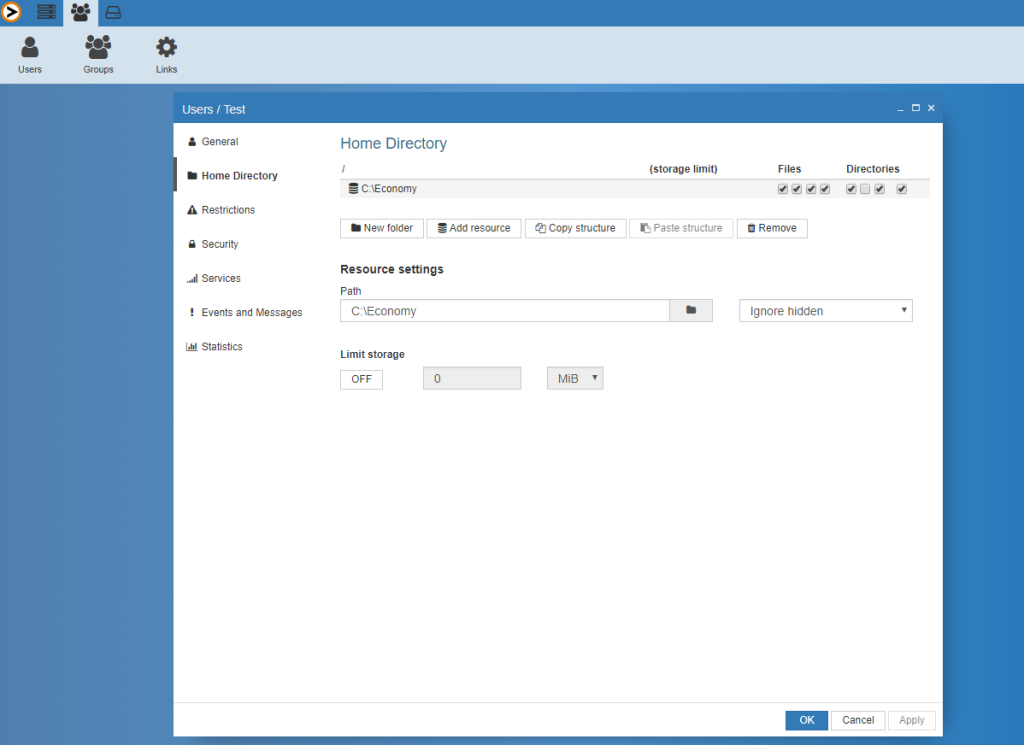Open the MiB unit dropdown
This screenshot has height=745, width=1024.
[x=575, y=377]
